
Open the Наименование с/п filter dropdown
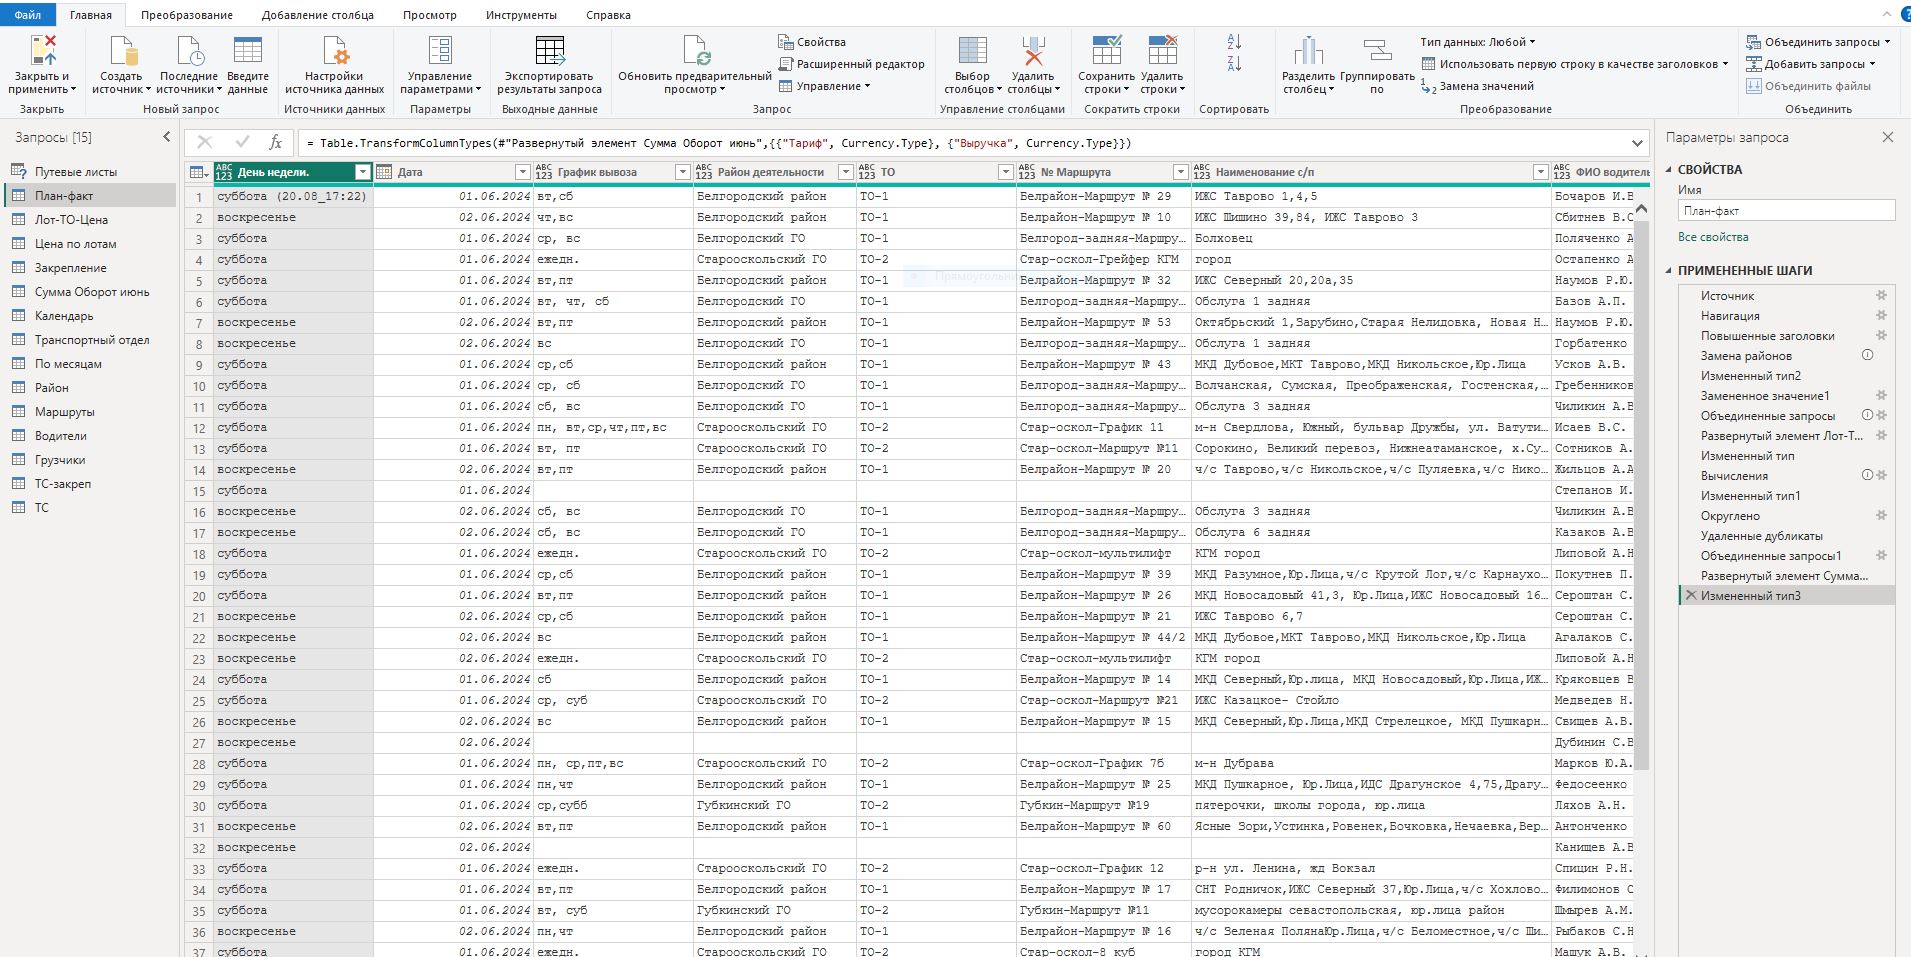[1540, 172]
